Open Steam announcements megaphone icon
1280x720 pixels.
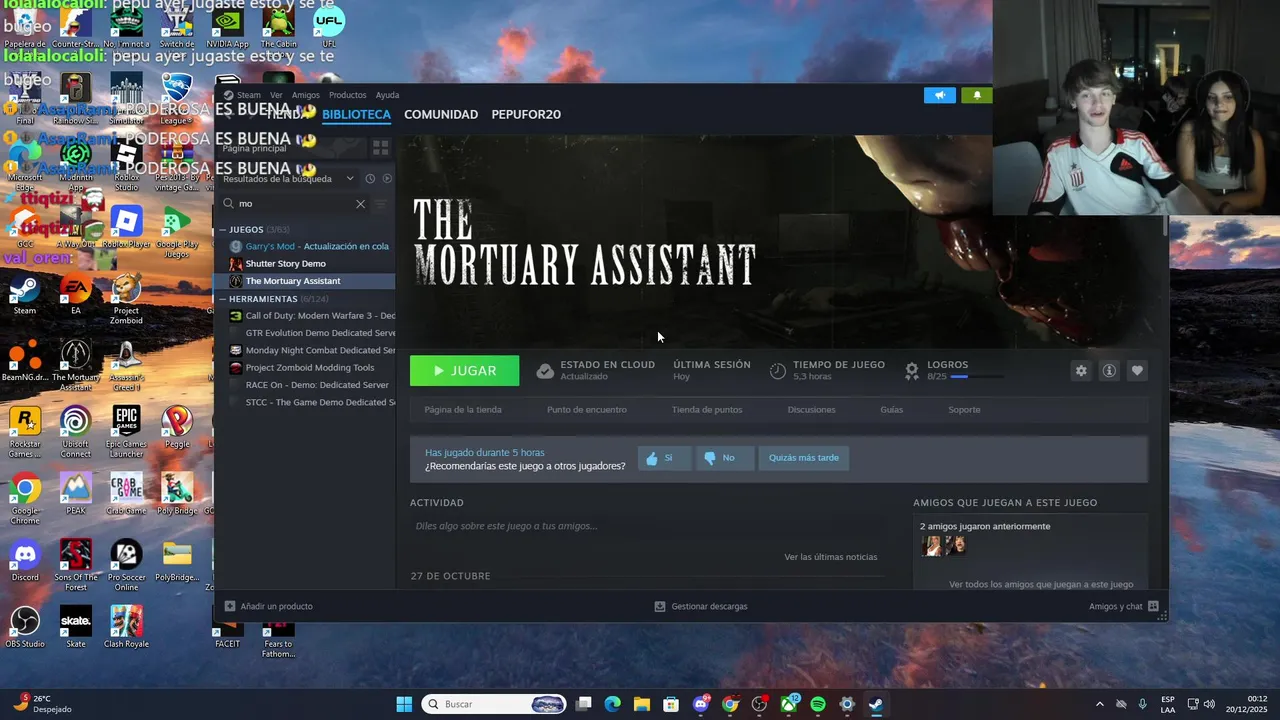point(940,95)
